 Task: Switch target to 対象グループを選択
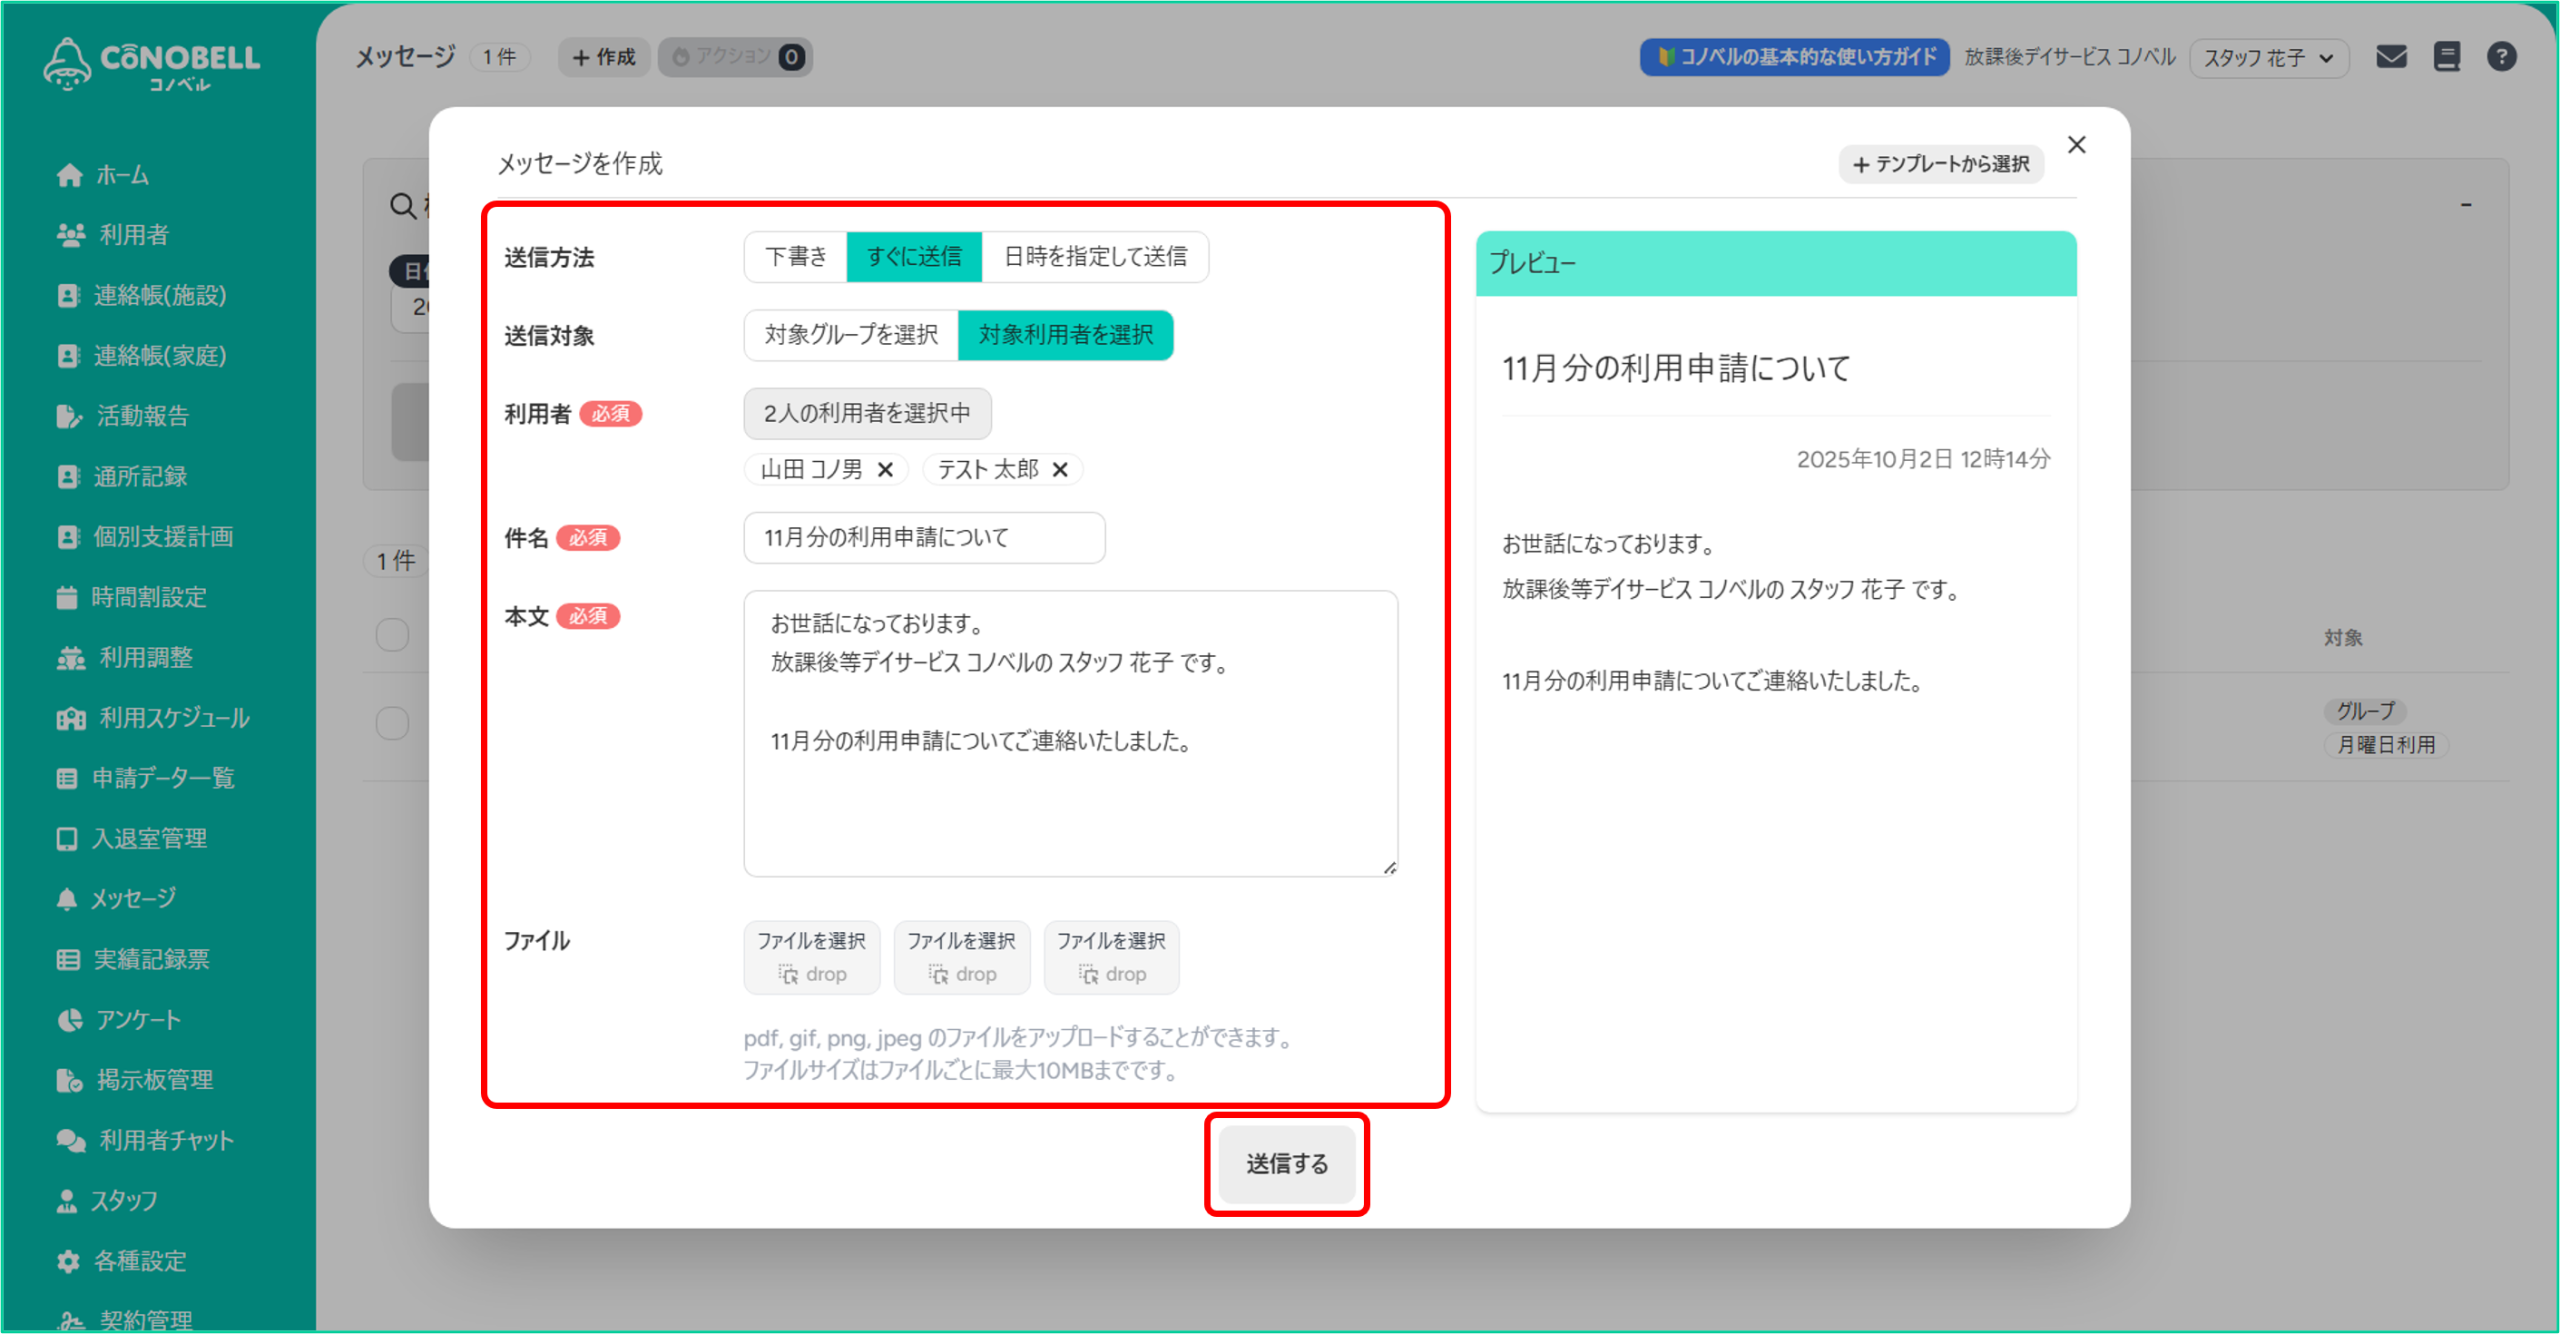(851, 335)
